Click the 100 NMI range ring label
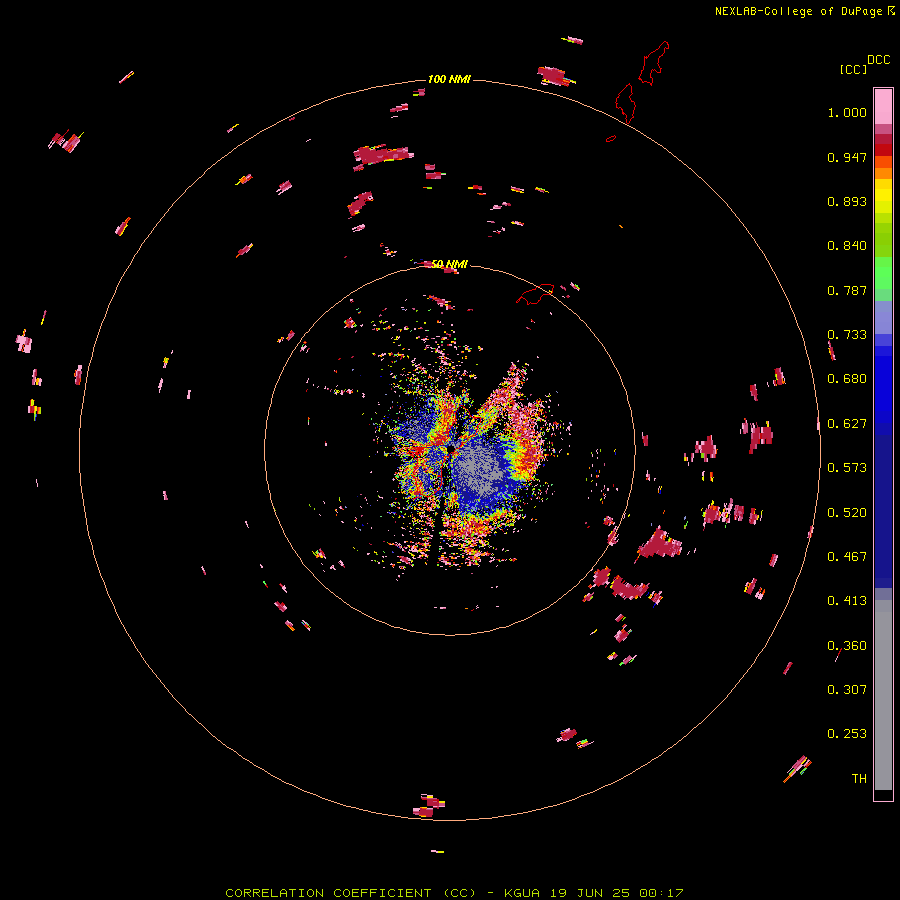The width and height of the screenshot is (900, 900). 449,79
